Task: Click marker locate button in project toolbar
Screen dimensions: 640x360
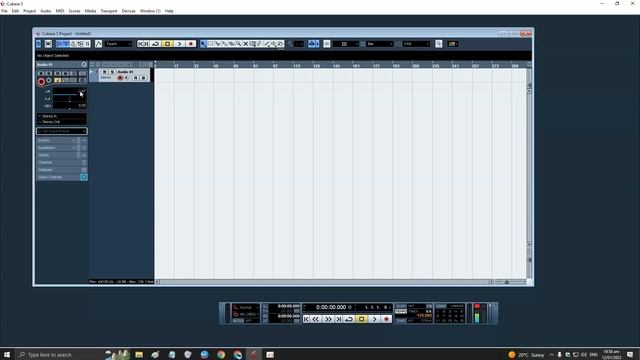Action: coord(143,44)
